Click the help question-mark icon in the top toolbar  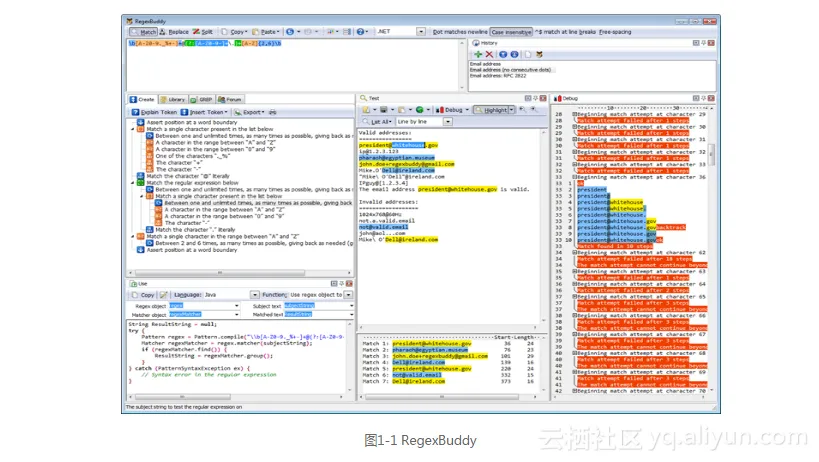click(x=360, y=32)
